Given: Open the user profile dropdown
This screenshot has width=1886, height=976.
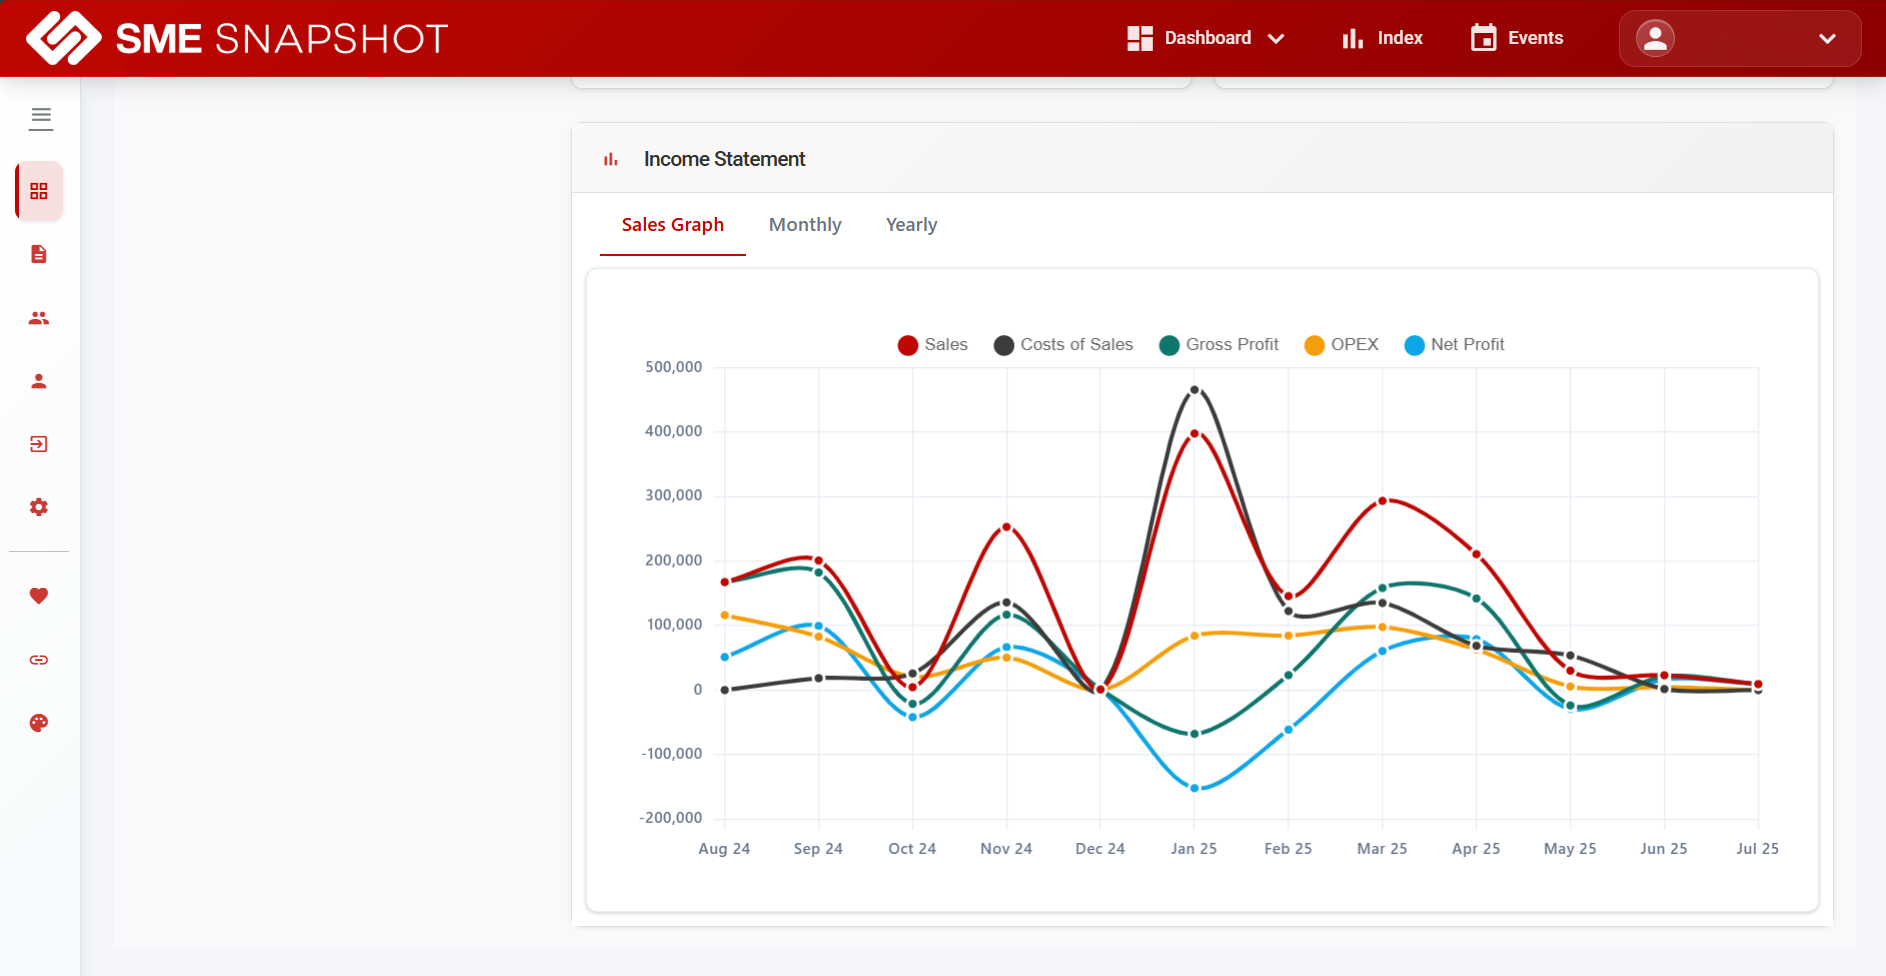Looking at the screenshot, I should 1739,38.
